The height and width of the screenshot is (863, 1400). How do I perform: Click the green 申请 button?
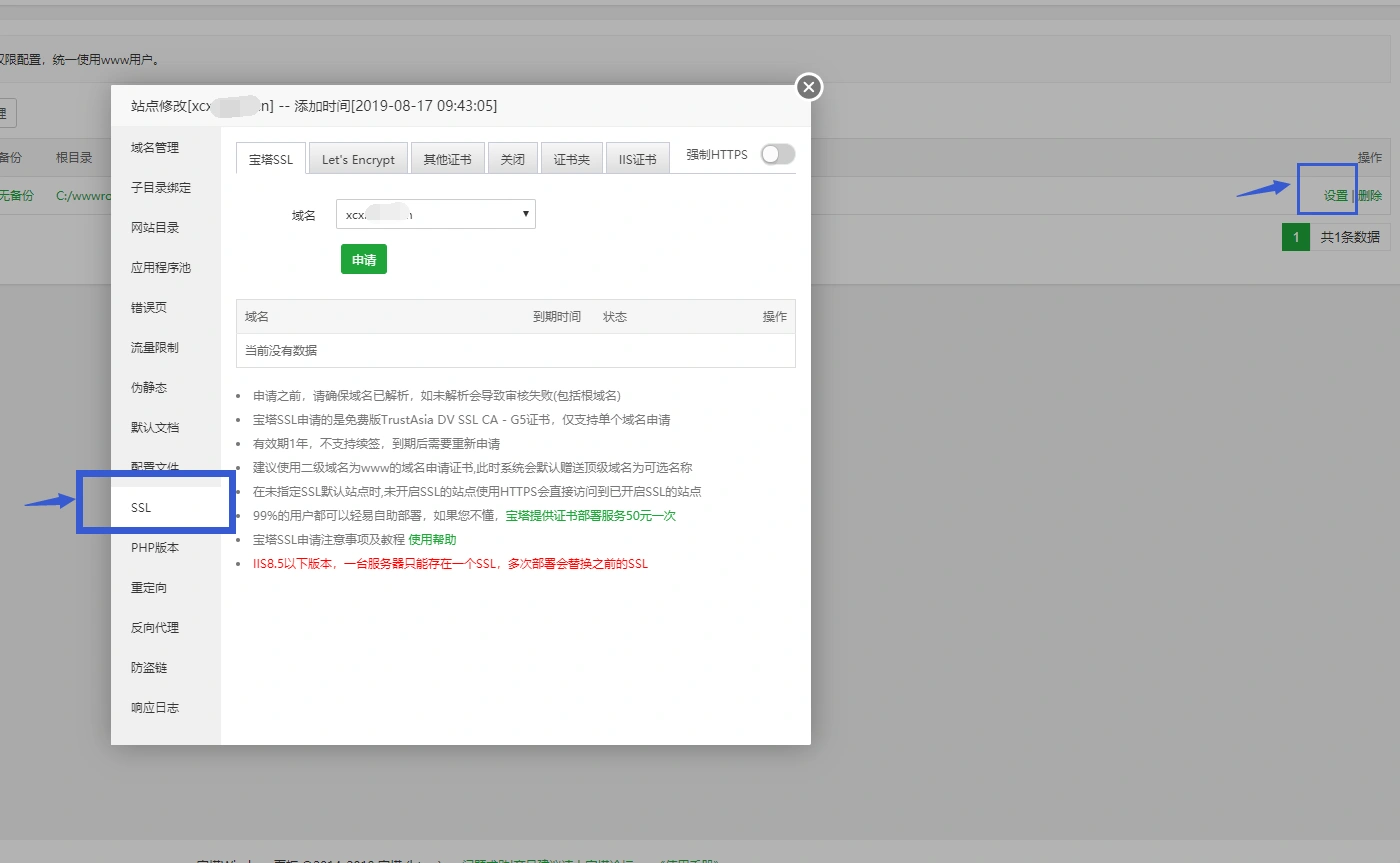pyautogui.click(x=363, y=259)
